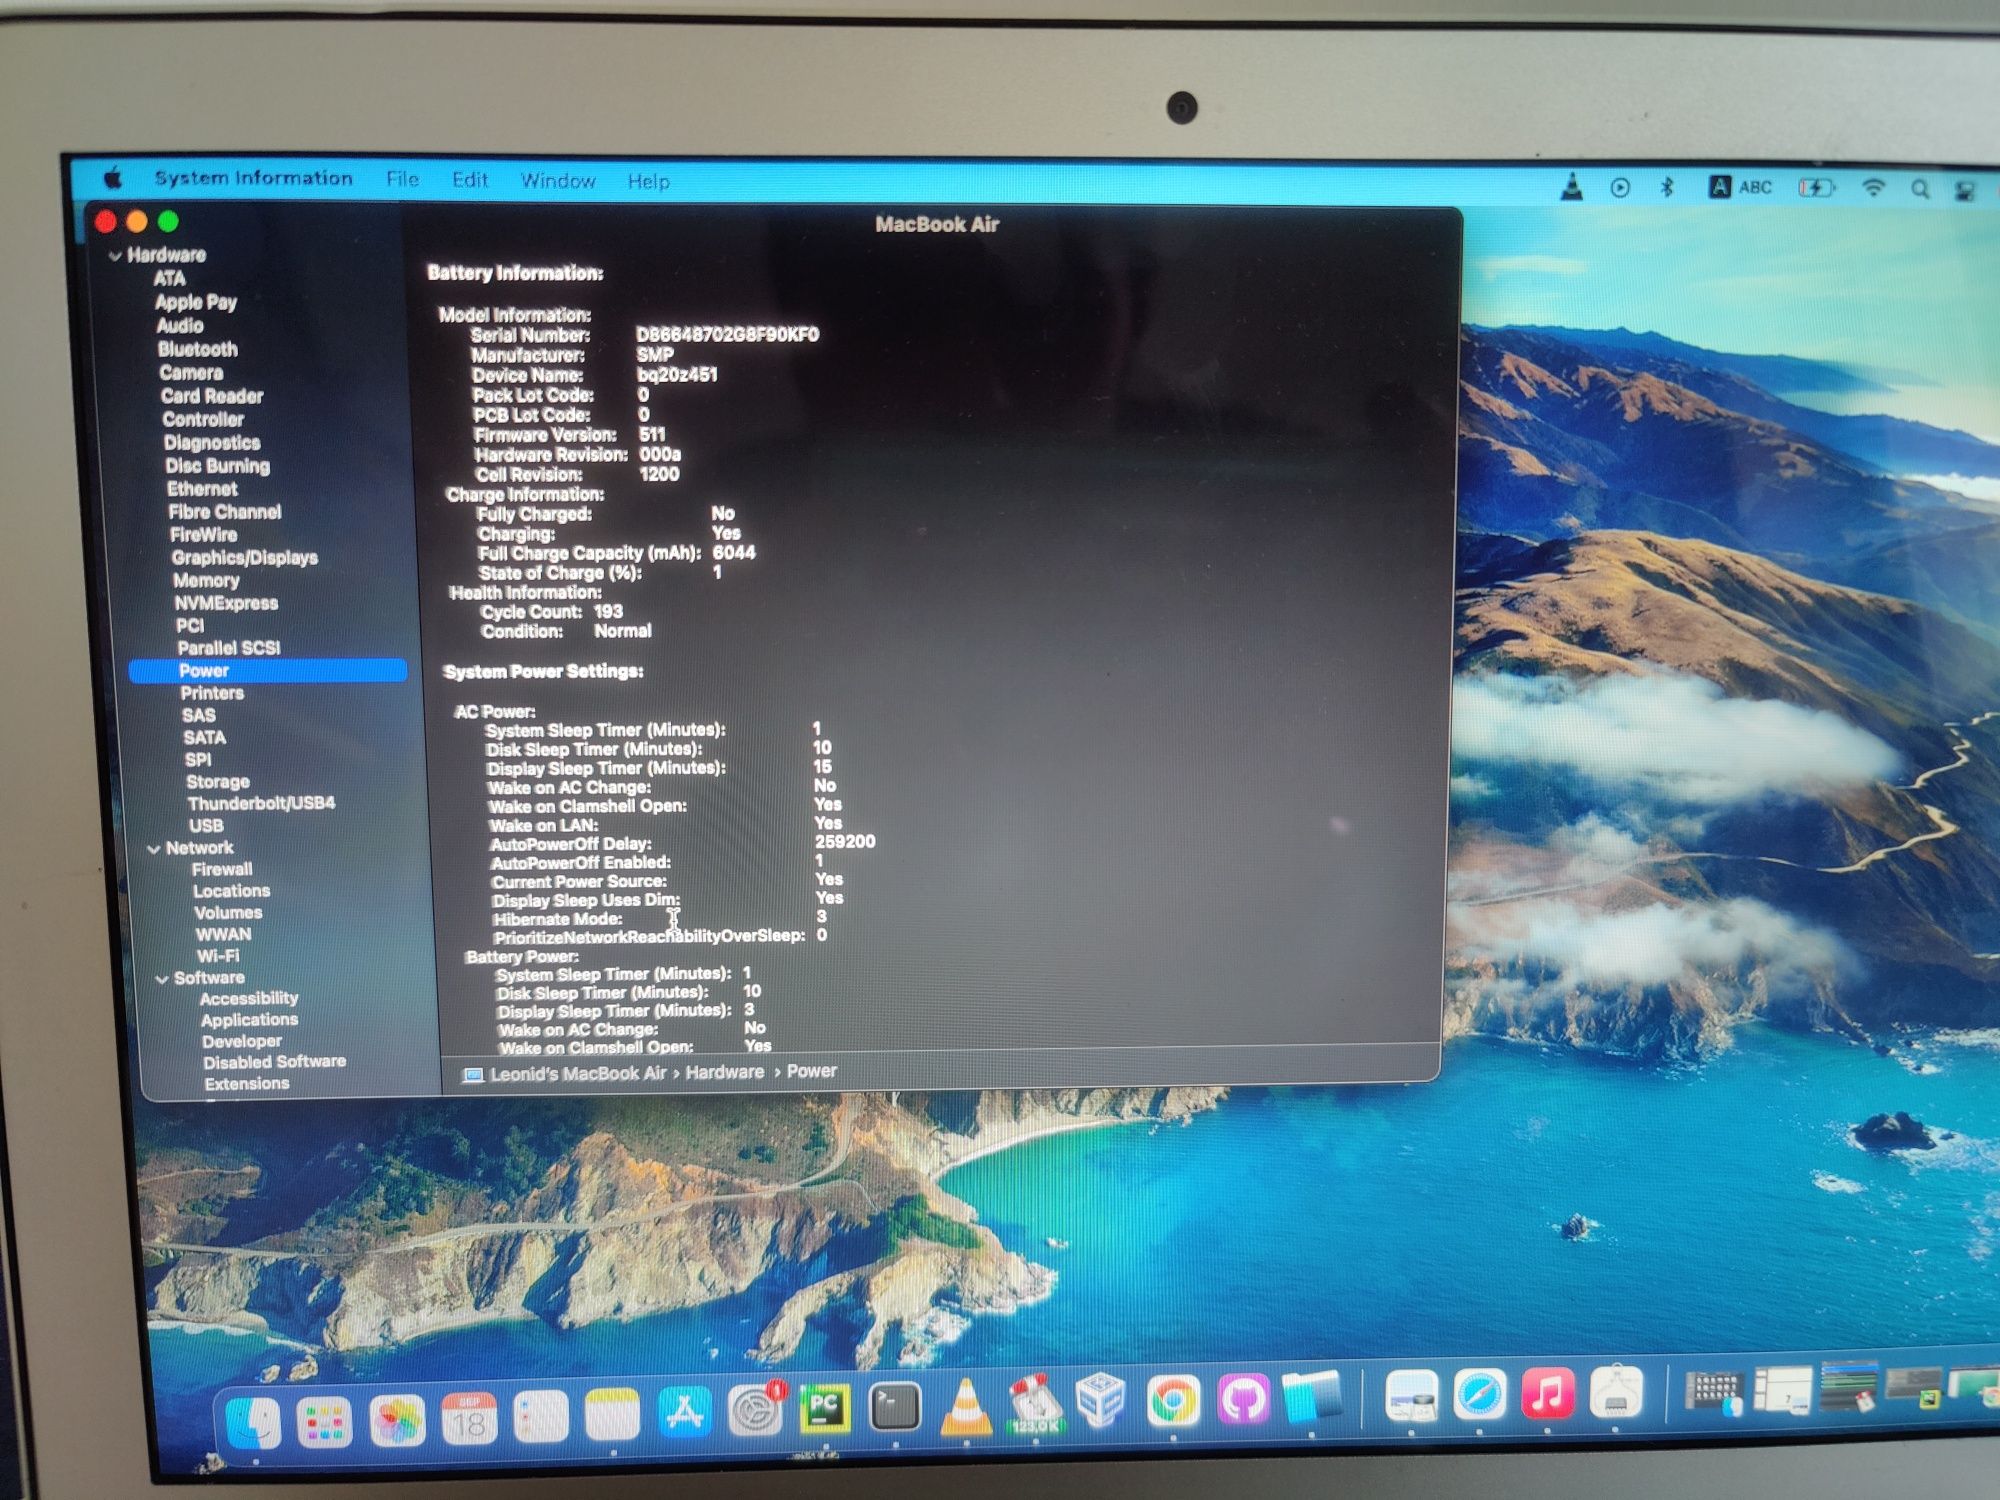Collapse the Hardware section
Viewport: 2000px width, 1500px height.
tap(114, 256)
